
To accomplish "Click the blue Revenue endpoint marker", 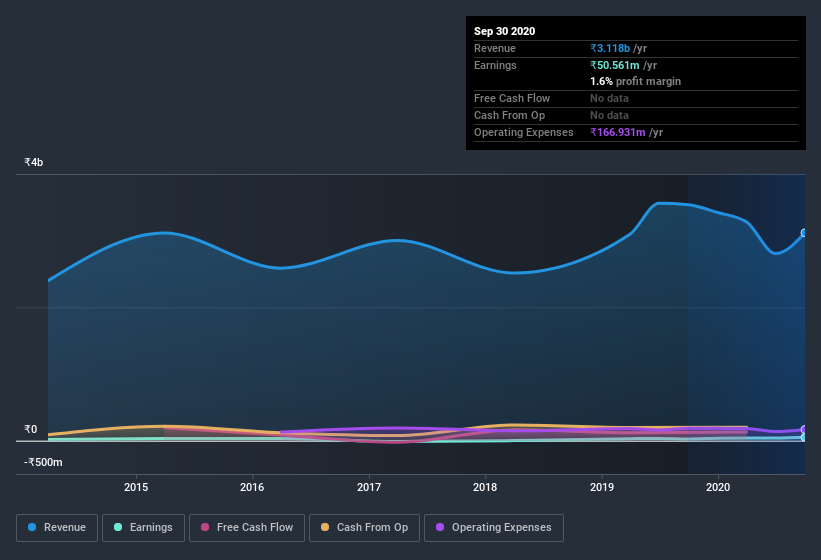I will click(804, 233).
